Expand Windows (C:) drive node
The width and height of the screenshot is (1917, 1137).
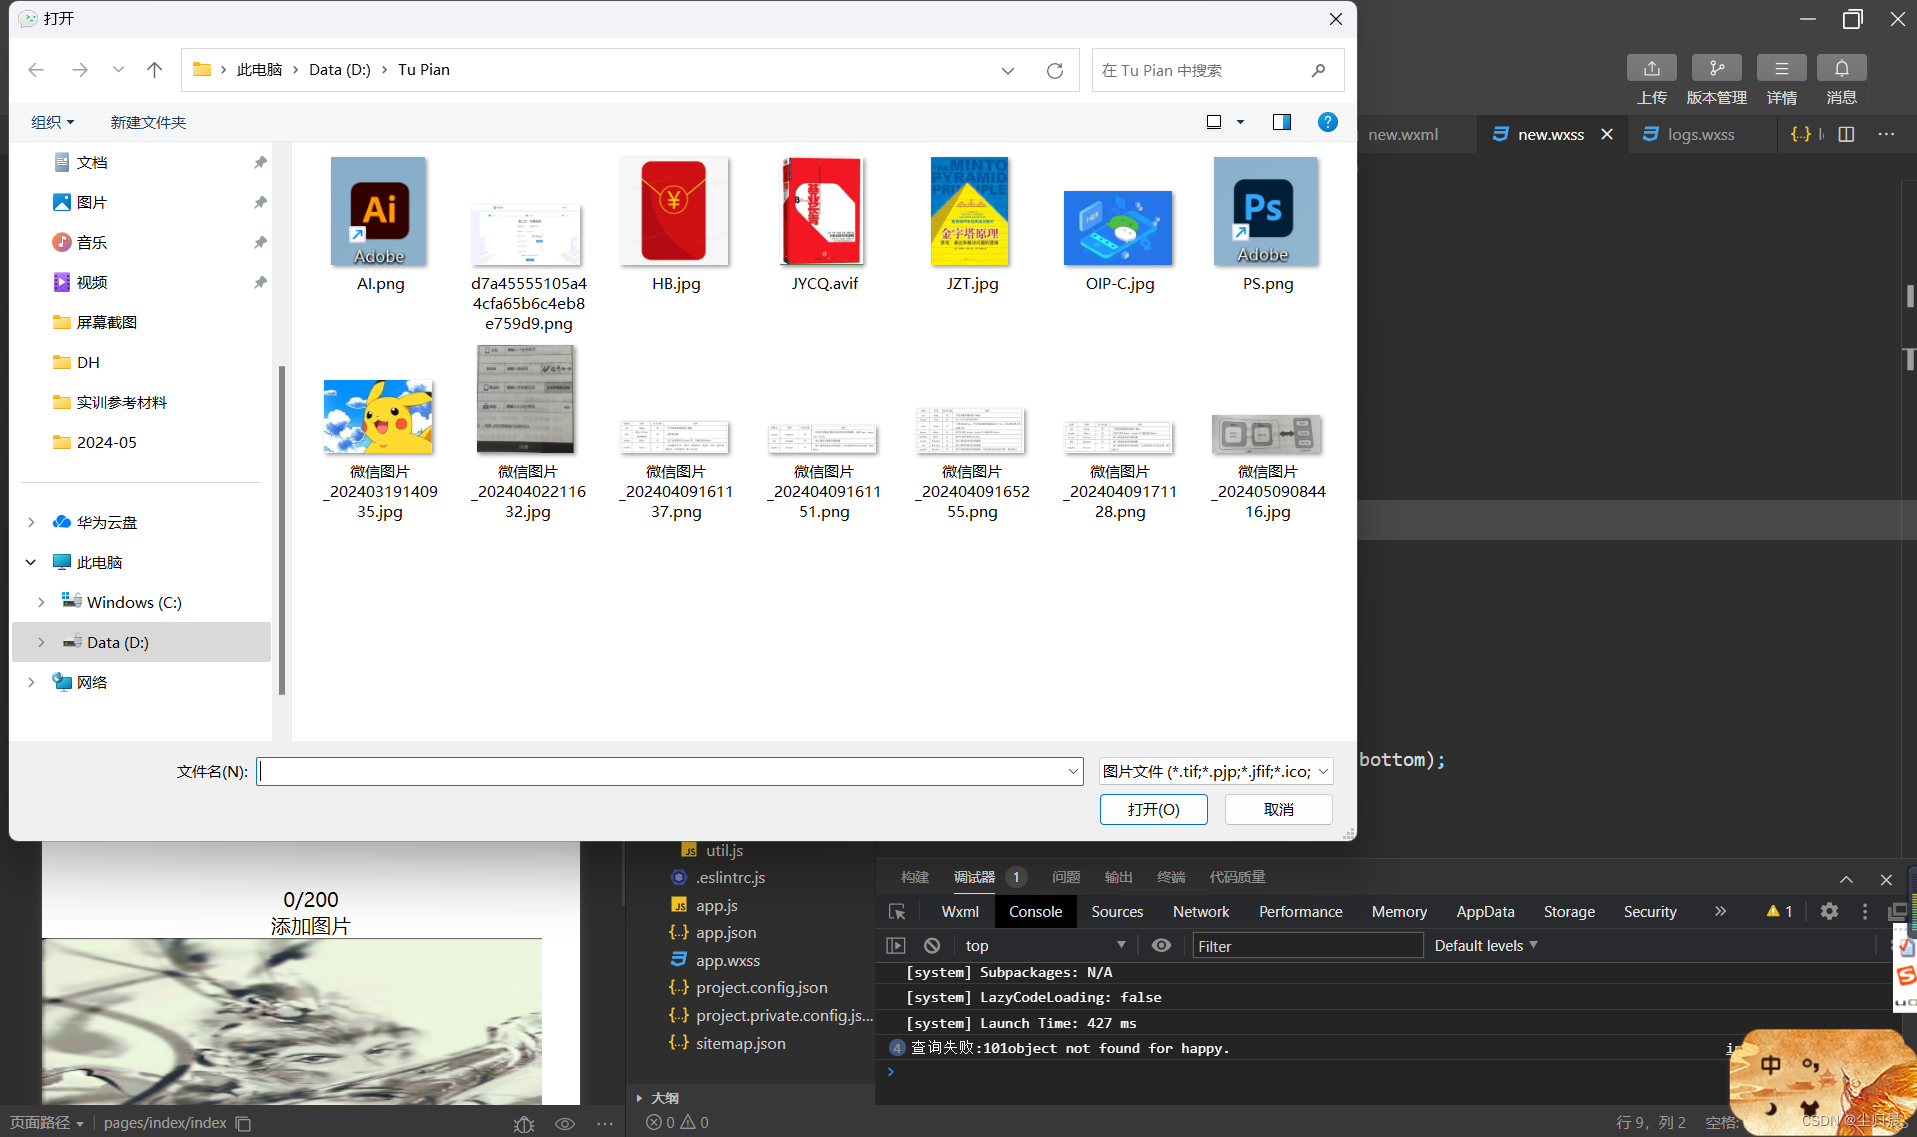tap(41, 602)
